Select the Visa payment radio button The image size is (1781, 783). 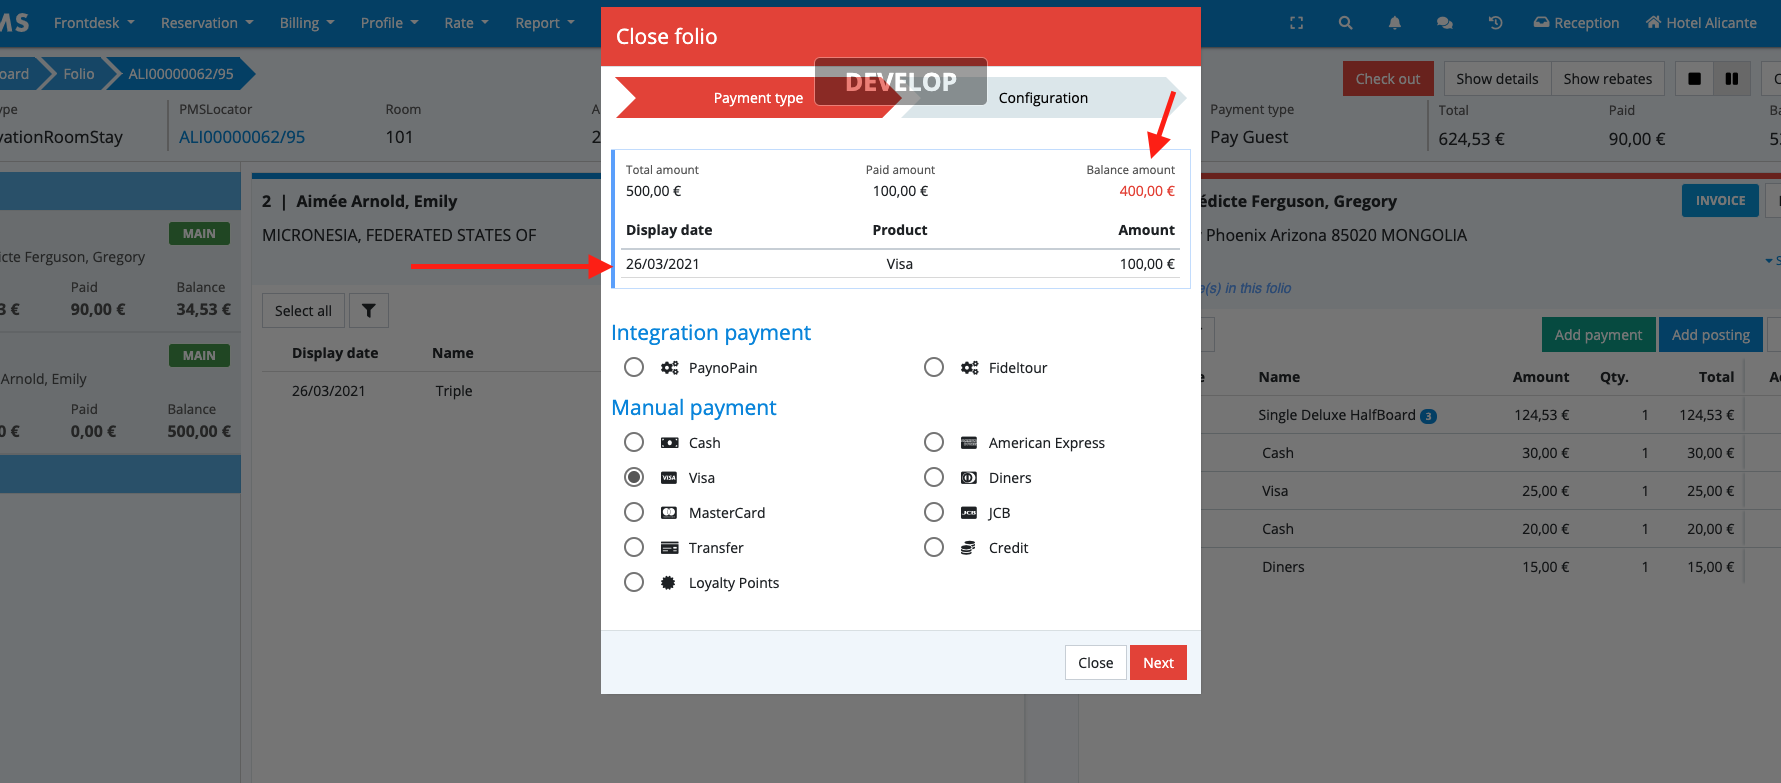(x=634, y=477)
